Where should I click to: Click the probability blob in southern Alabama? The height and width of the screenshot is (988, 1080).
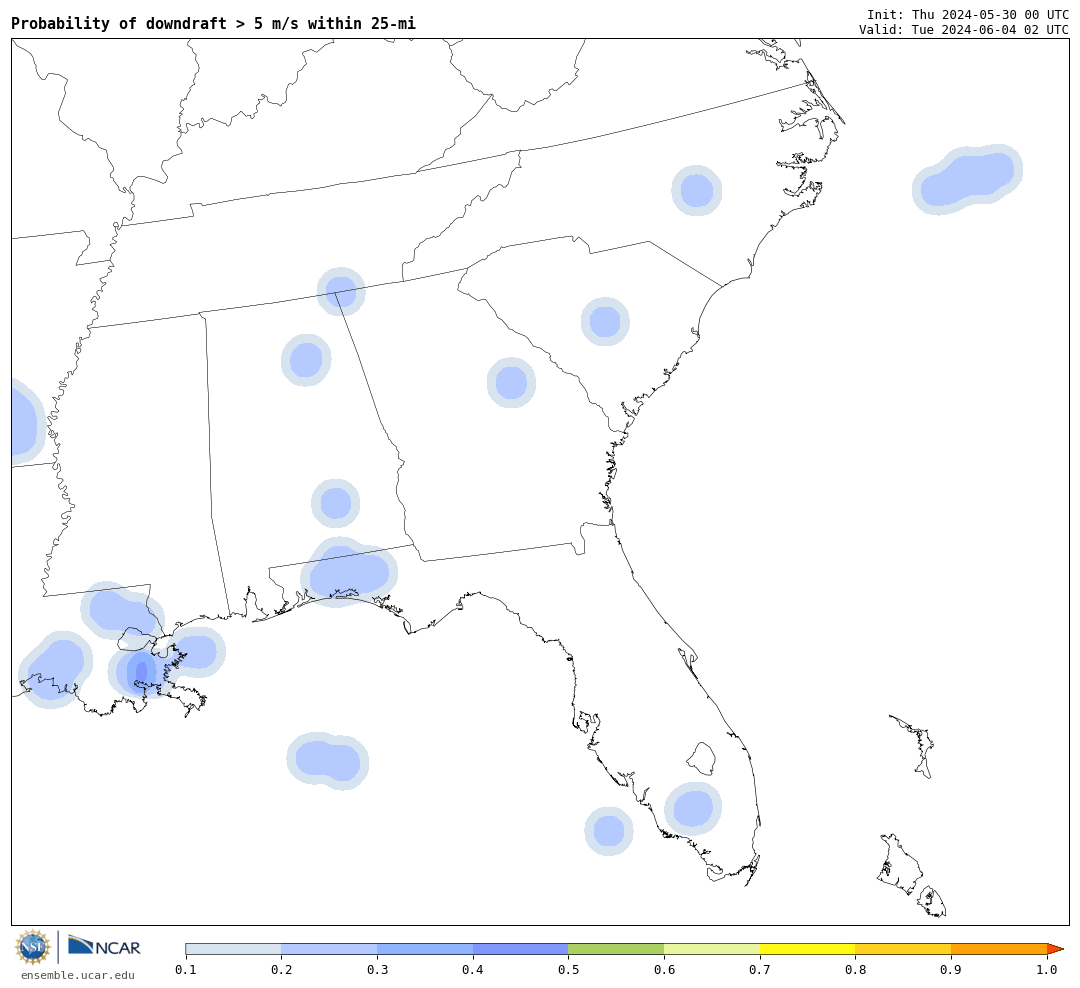335,504
